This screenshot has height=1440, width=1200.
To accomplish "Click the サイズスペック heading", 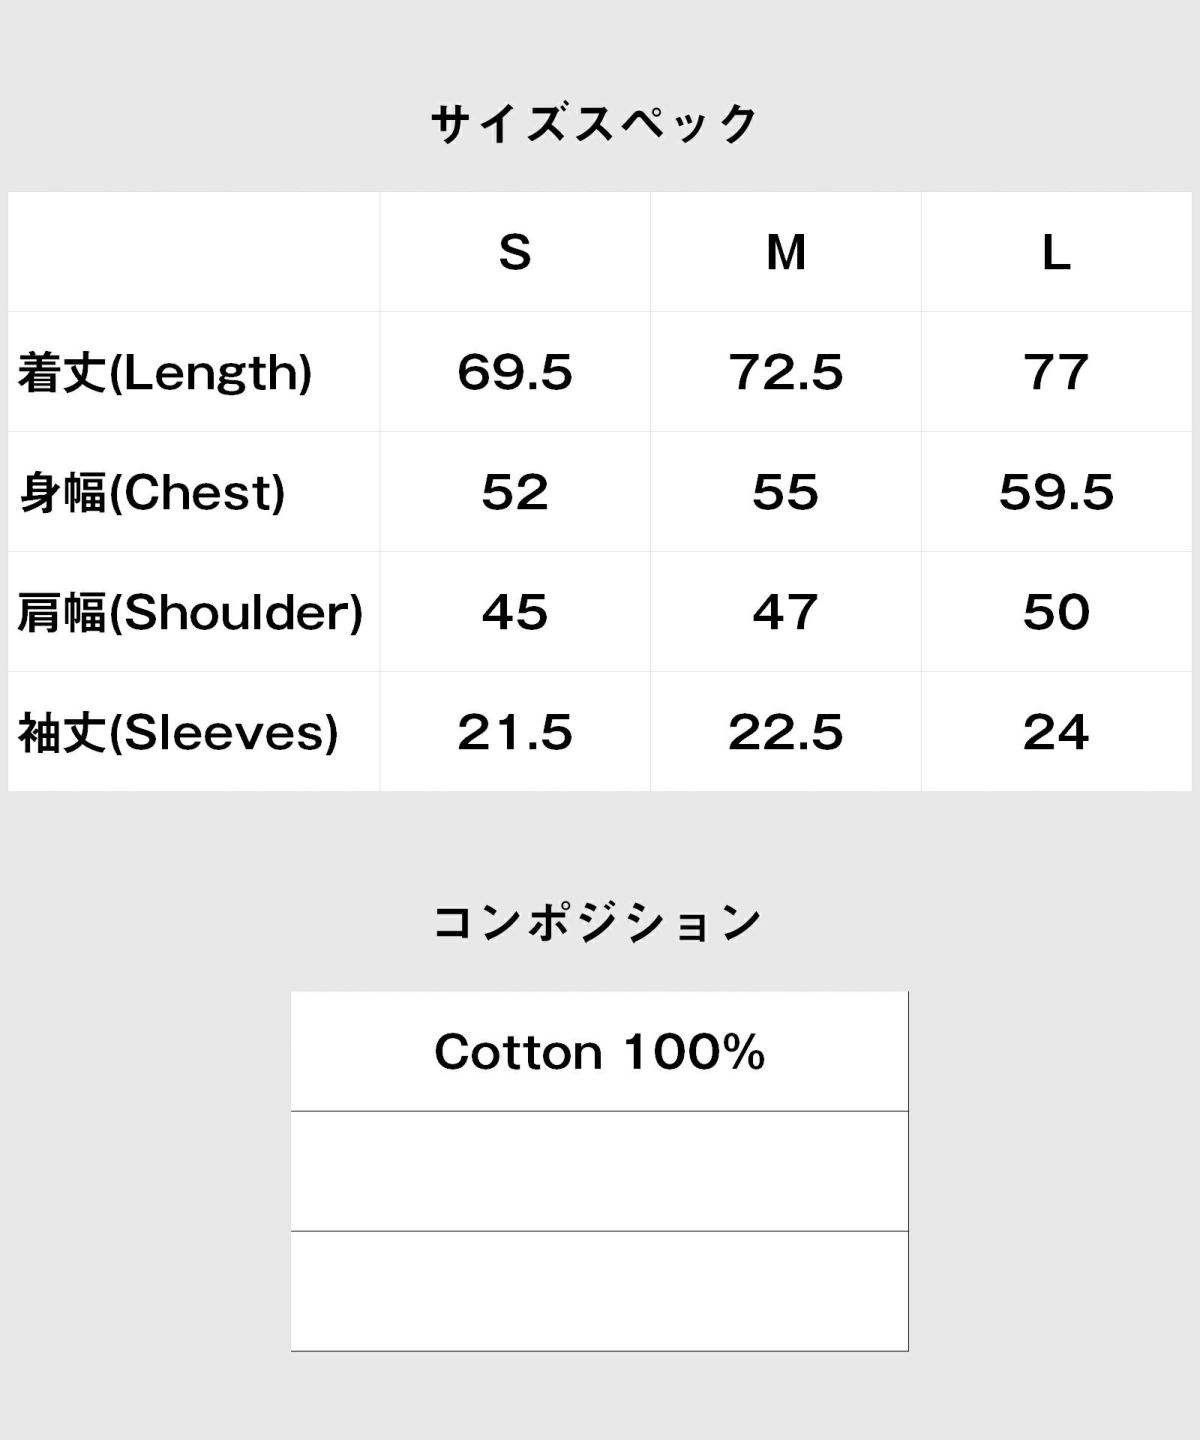I will (596, 125).
